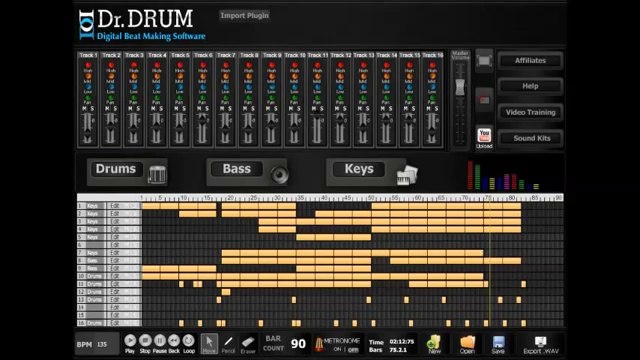Image resolution: width=640 pixels, height=360 pixels.
Task: Click Track 10 orange Mid EQ knob
Action: point(295,76)
